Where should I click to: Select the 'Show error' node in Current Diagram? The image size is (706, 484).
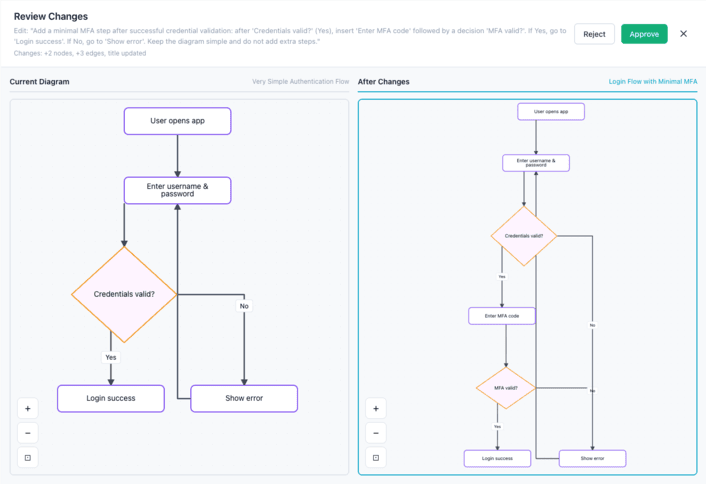pyautogui.click(x=243, y=398)
